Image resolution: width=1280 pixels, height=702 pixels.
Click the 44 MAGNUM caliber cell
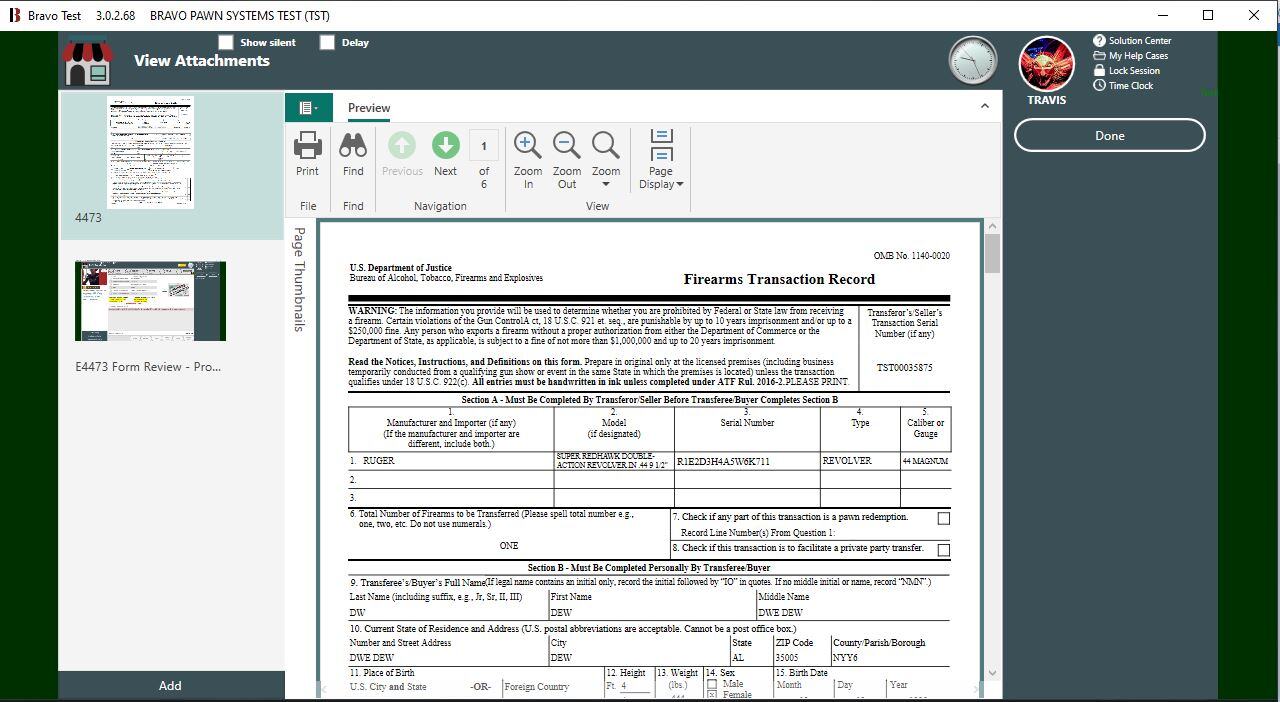[x=925, y=461]
